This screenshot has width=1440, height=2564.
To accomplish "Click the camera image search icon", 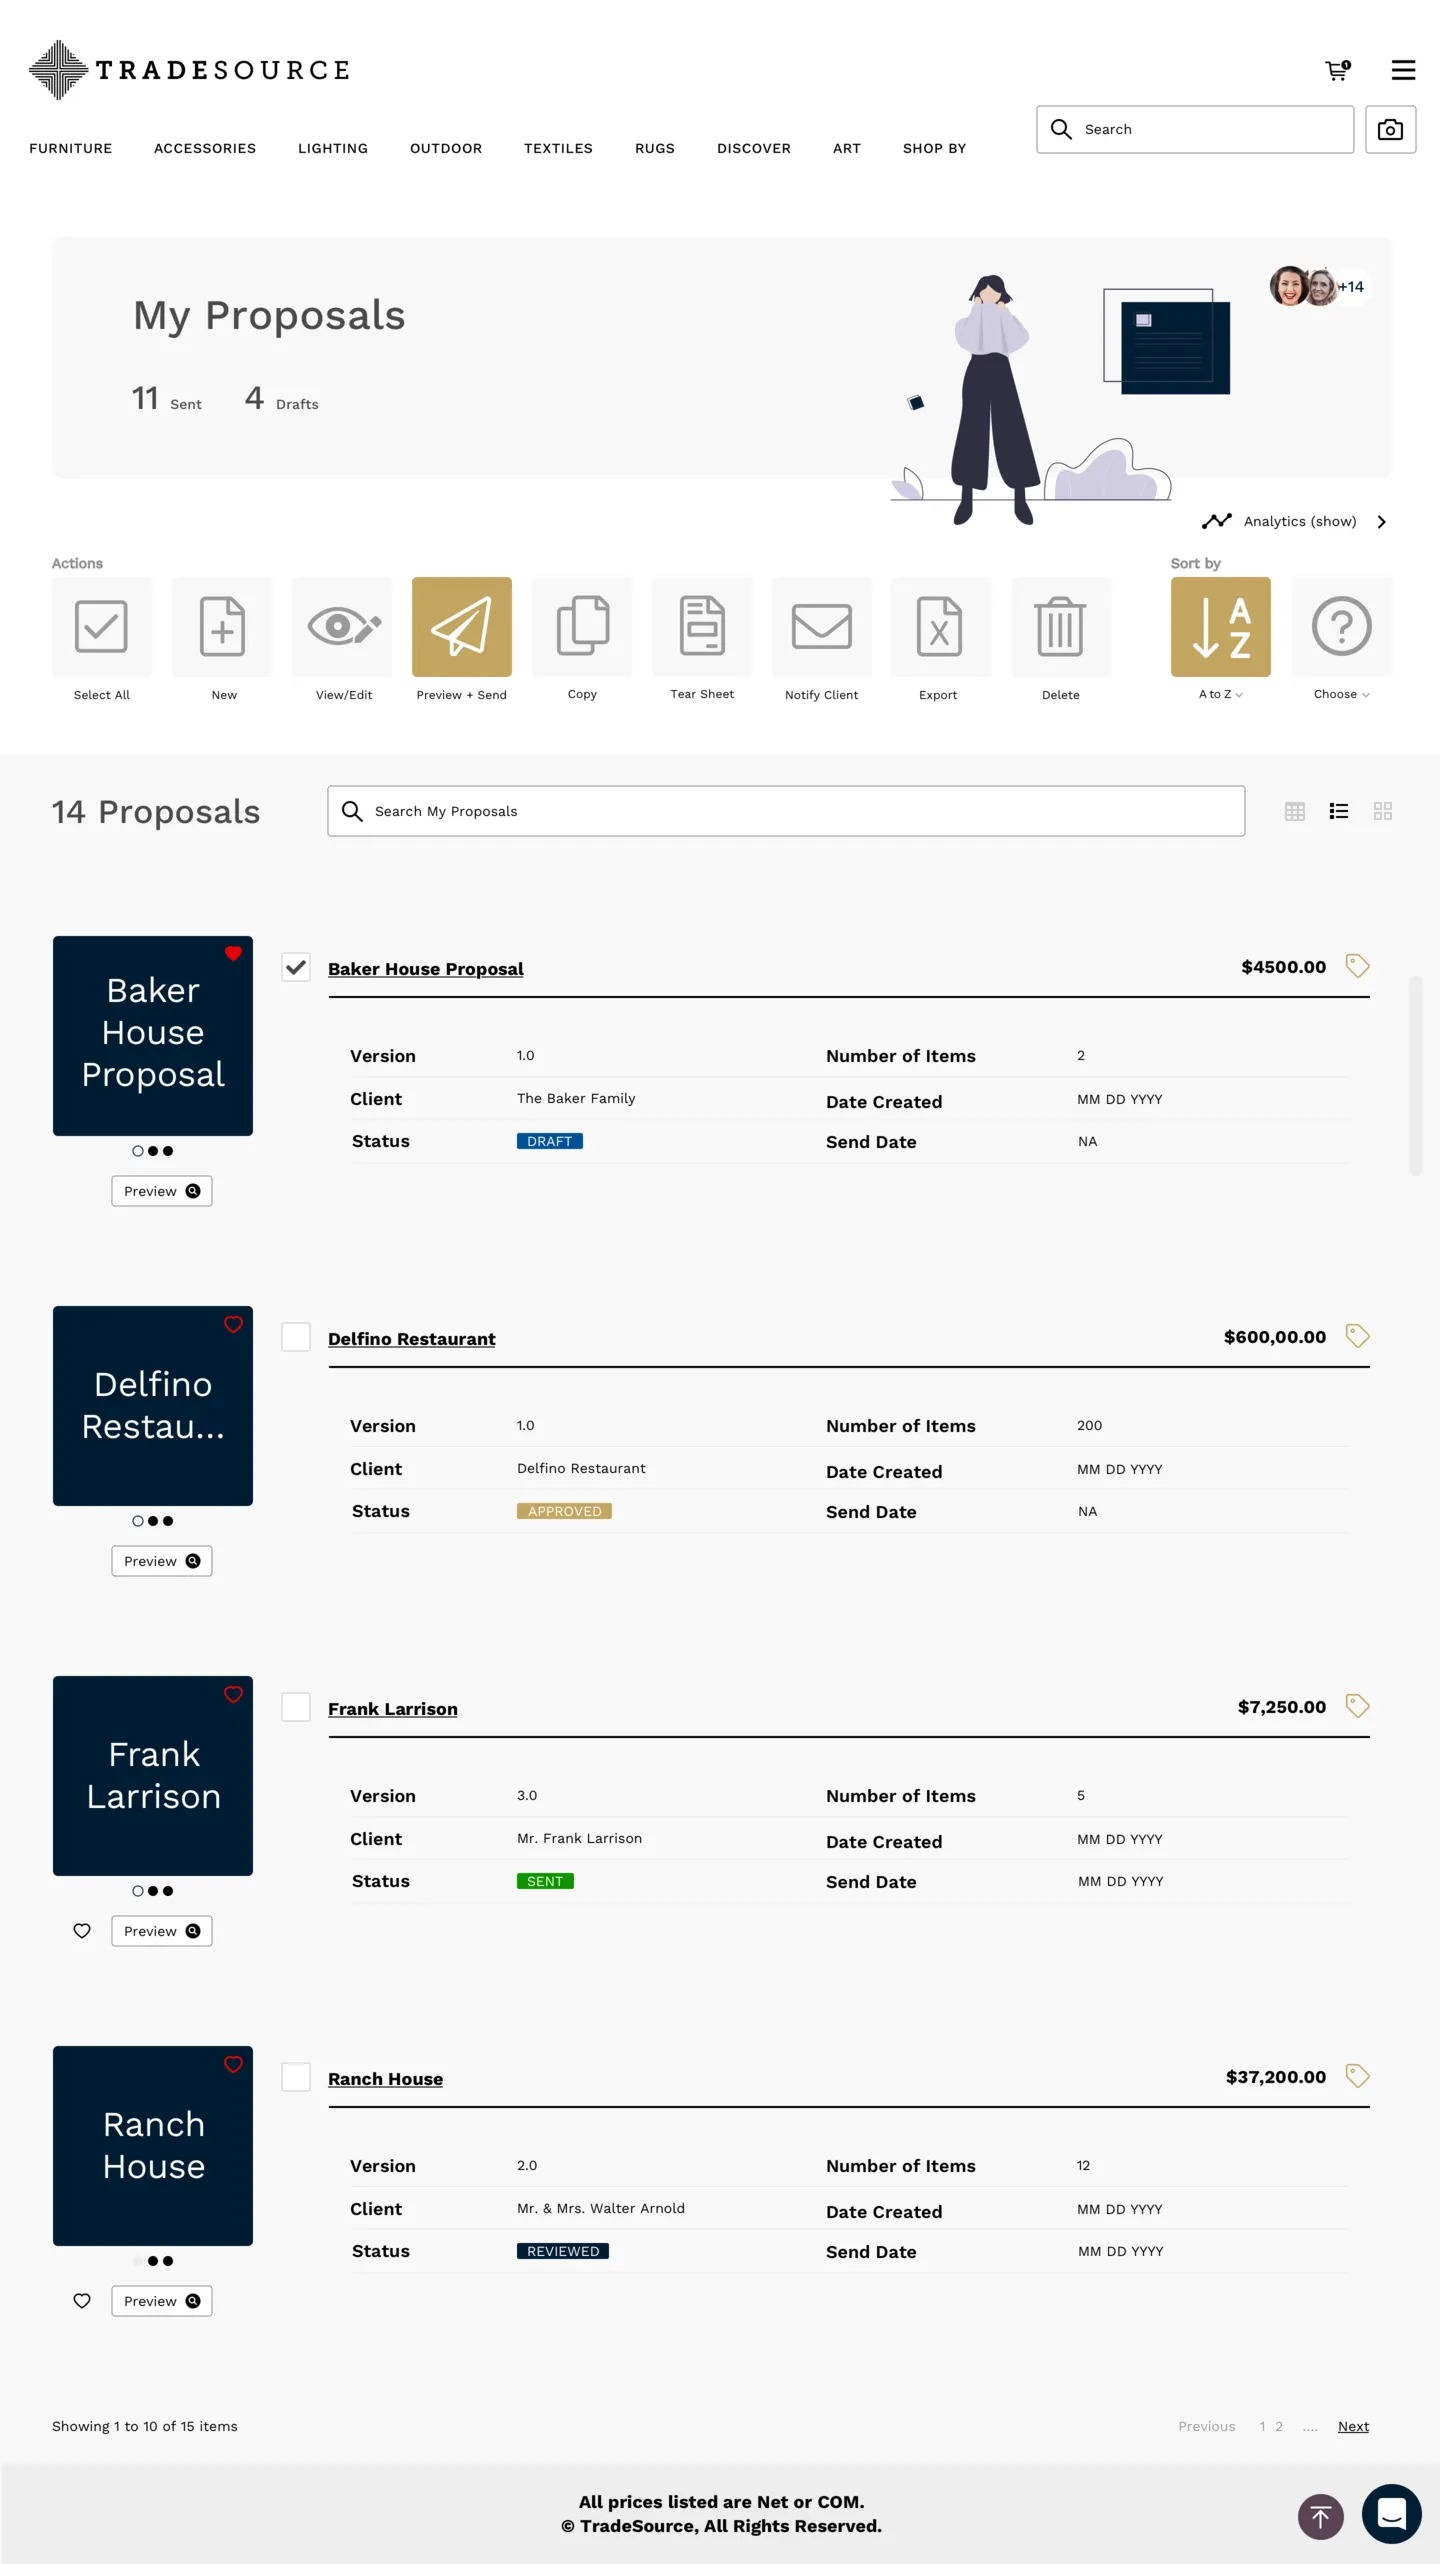I will tap(1390, 129).
